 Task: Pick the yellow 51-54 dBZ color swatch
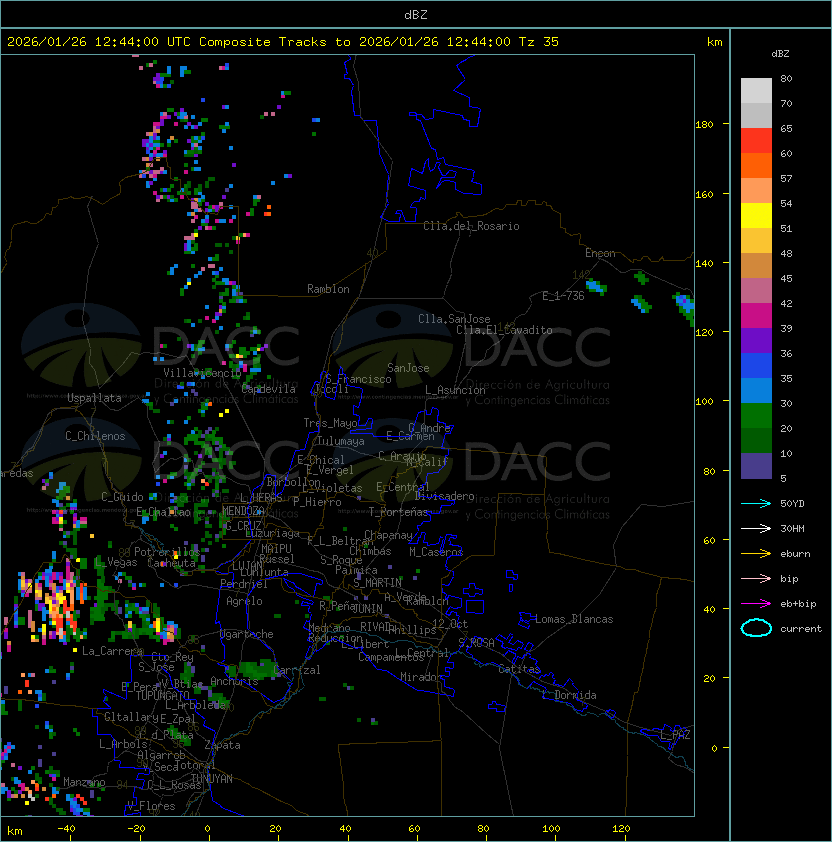pyautogui.click(x=756, y=216)
